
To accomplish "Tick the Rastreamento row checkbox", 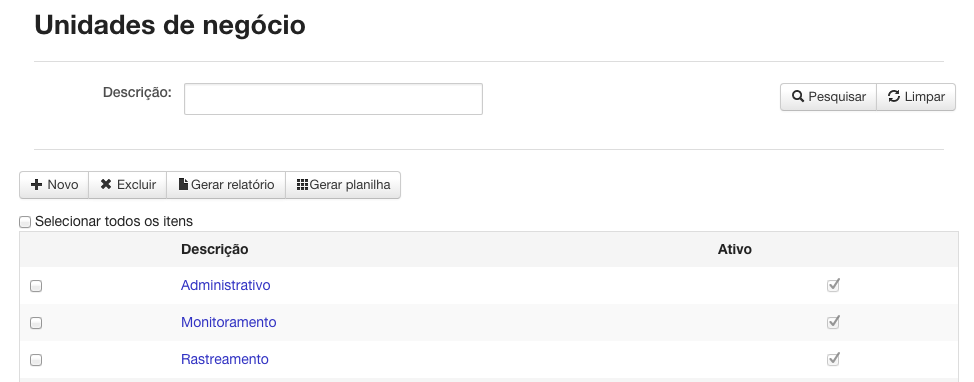I will 36,360.
